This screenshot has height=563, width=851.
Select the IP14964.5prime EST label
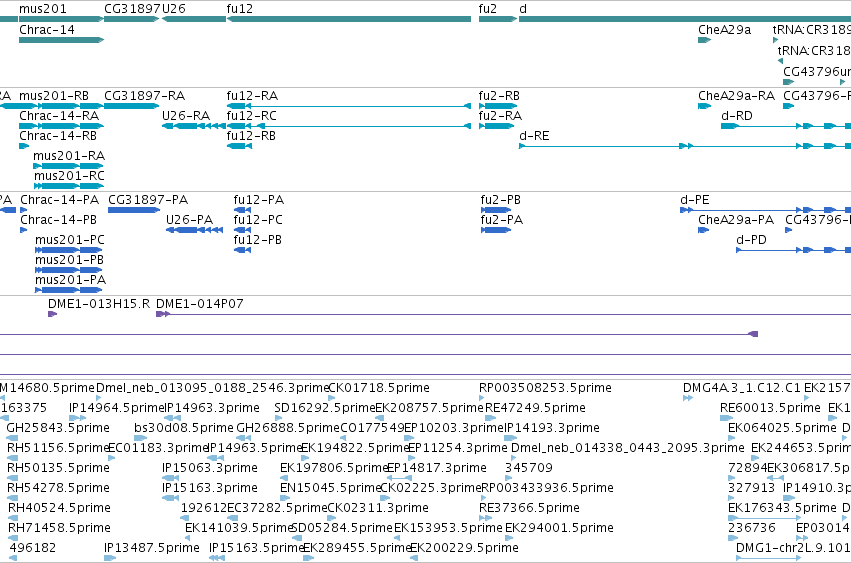click(x=116, y=409)
